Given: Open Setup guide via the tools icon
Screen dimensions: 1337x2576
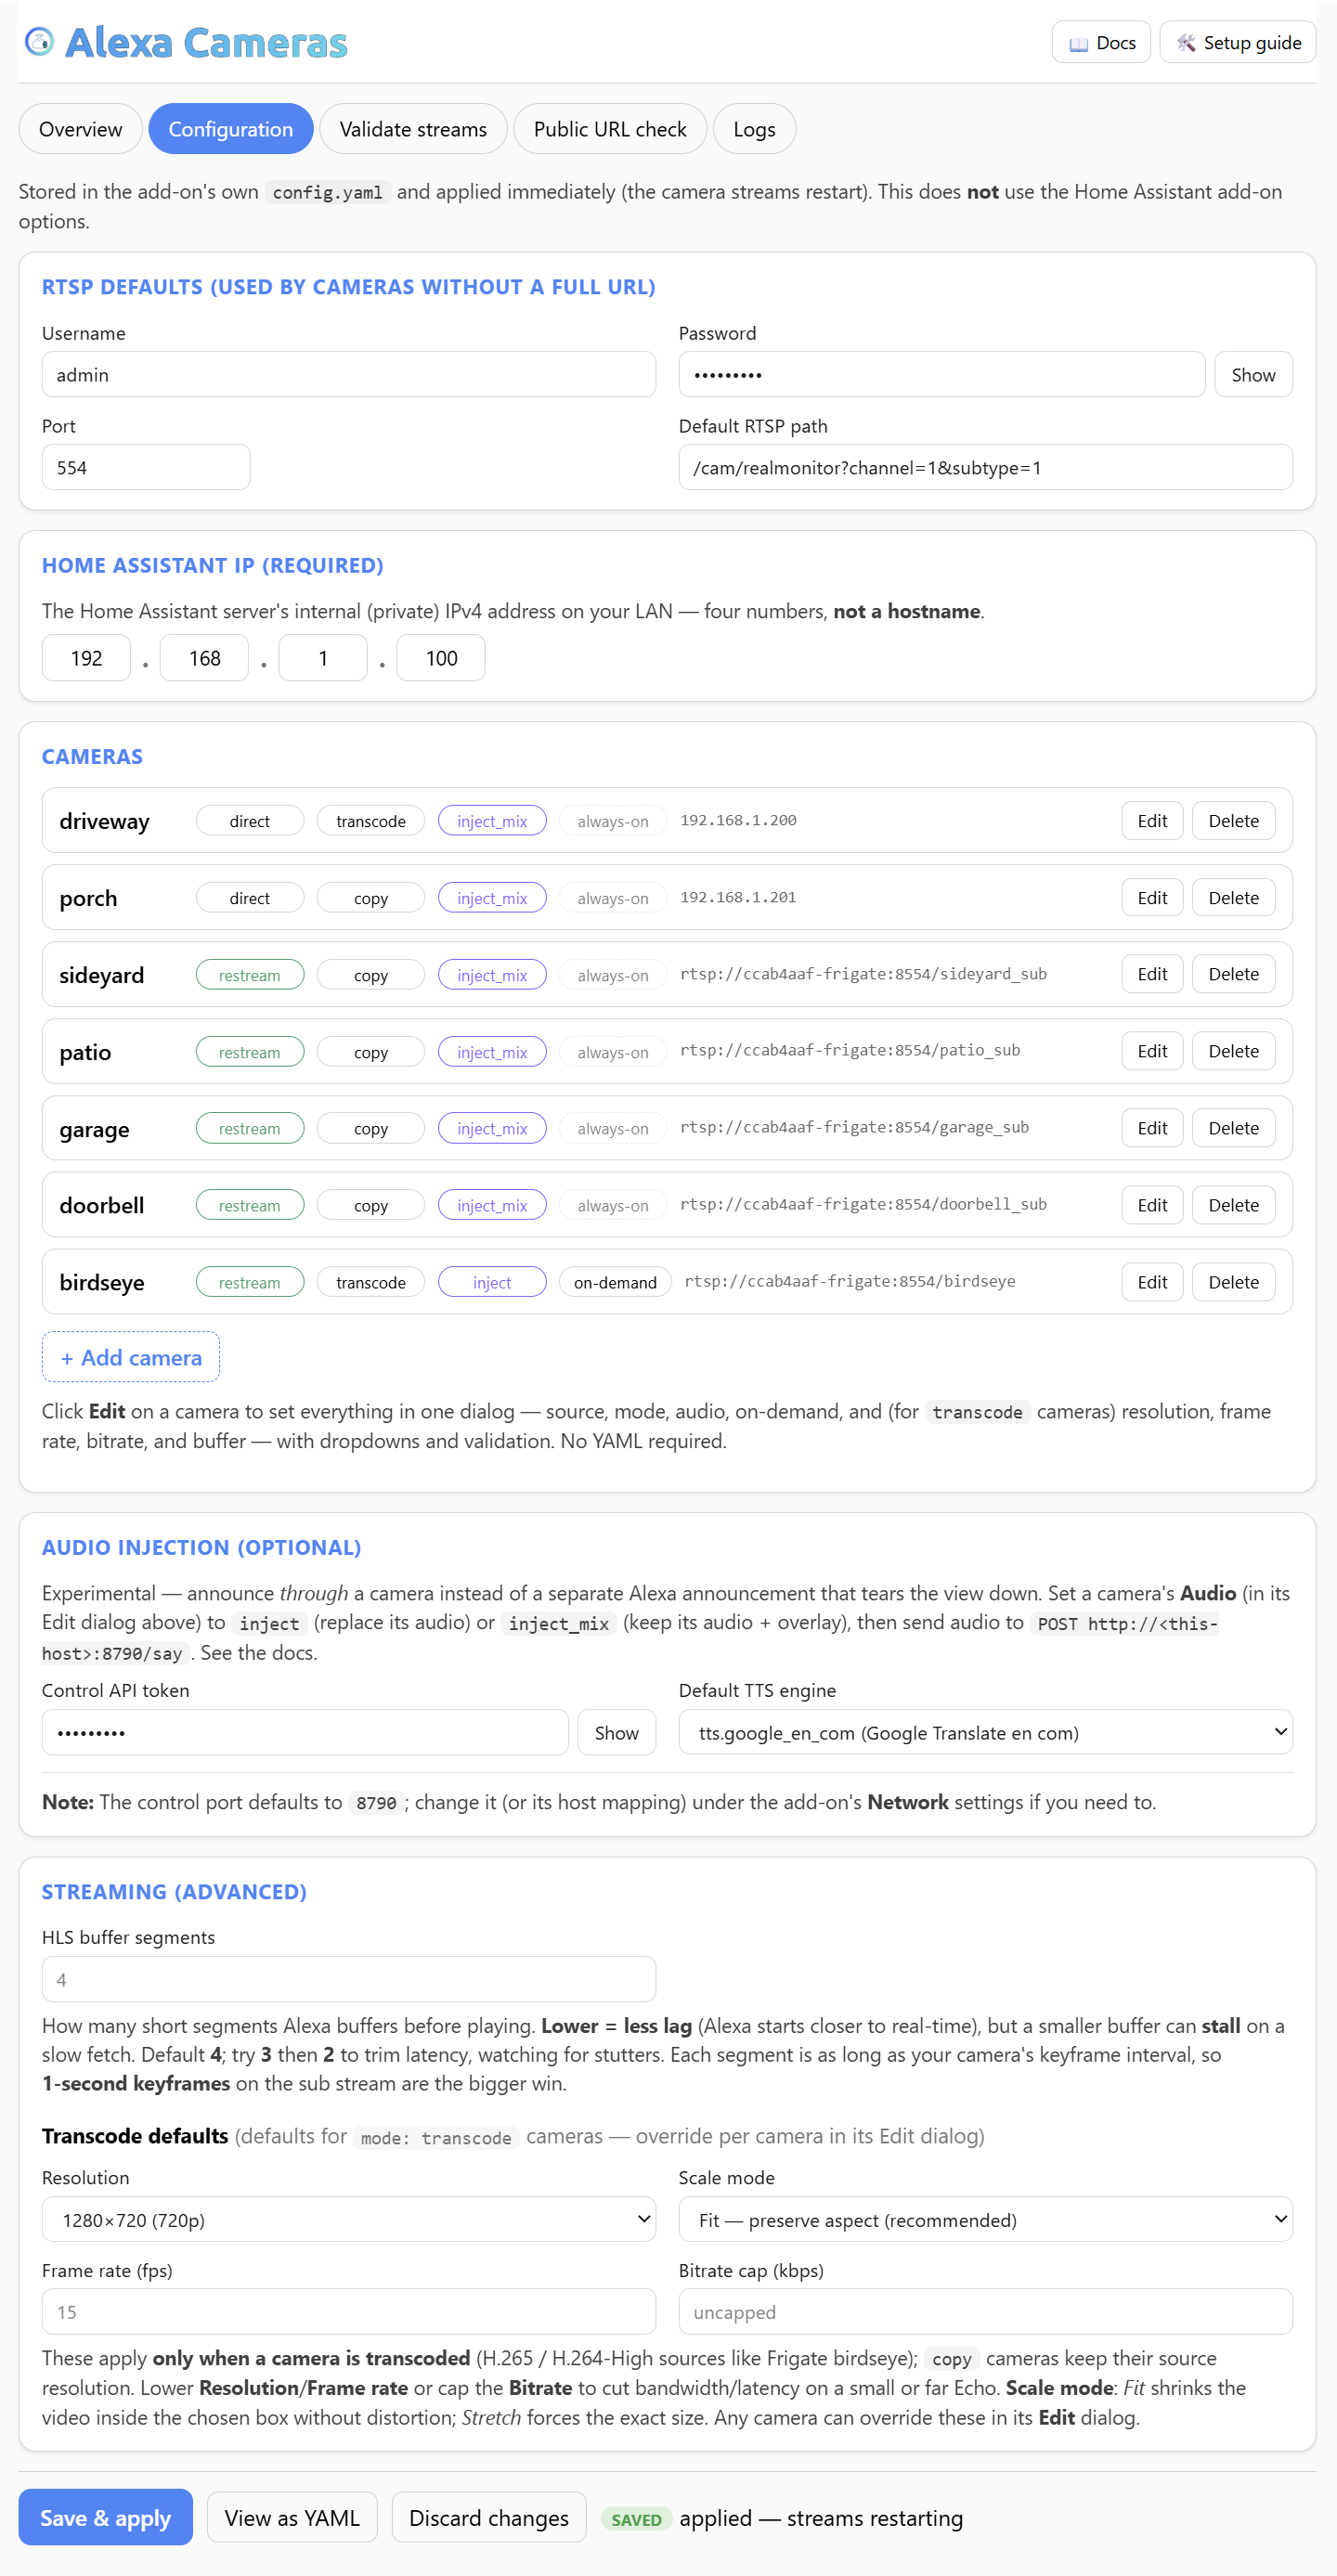Looking at the screenshot, I should tap(1185, 43).
